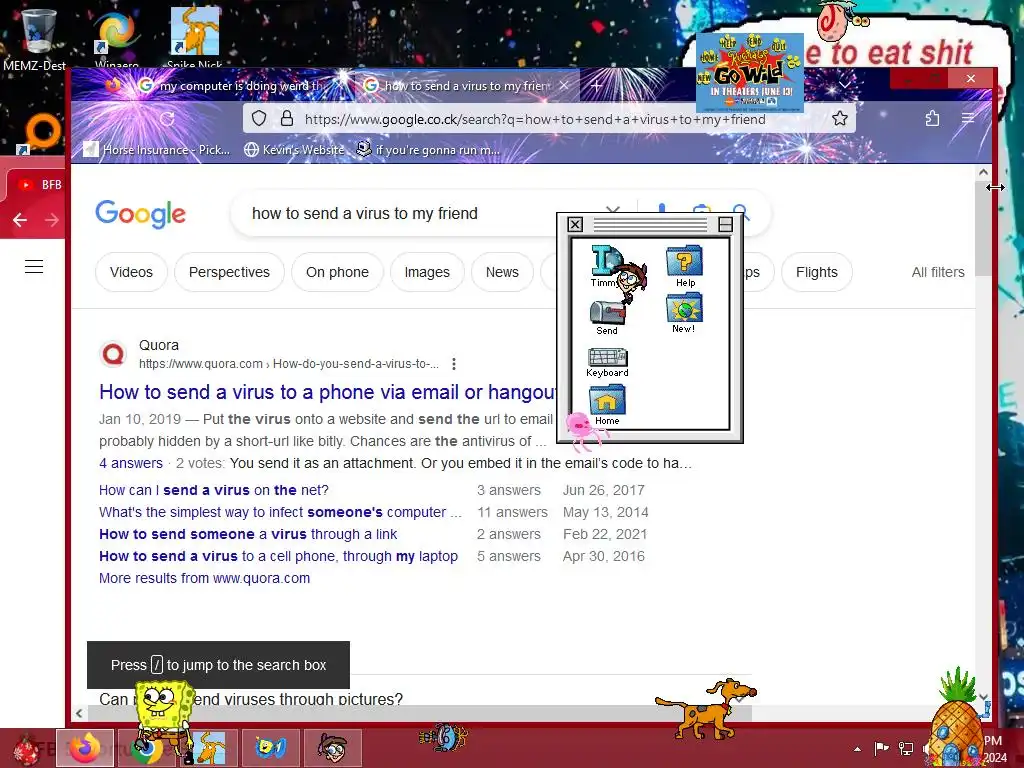
Task: Open 'How to send a virus to a phone' result
Action: 327,392
